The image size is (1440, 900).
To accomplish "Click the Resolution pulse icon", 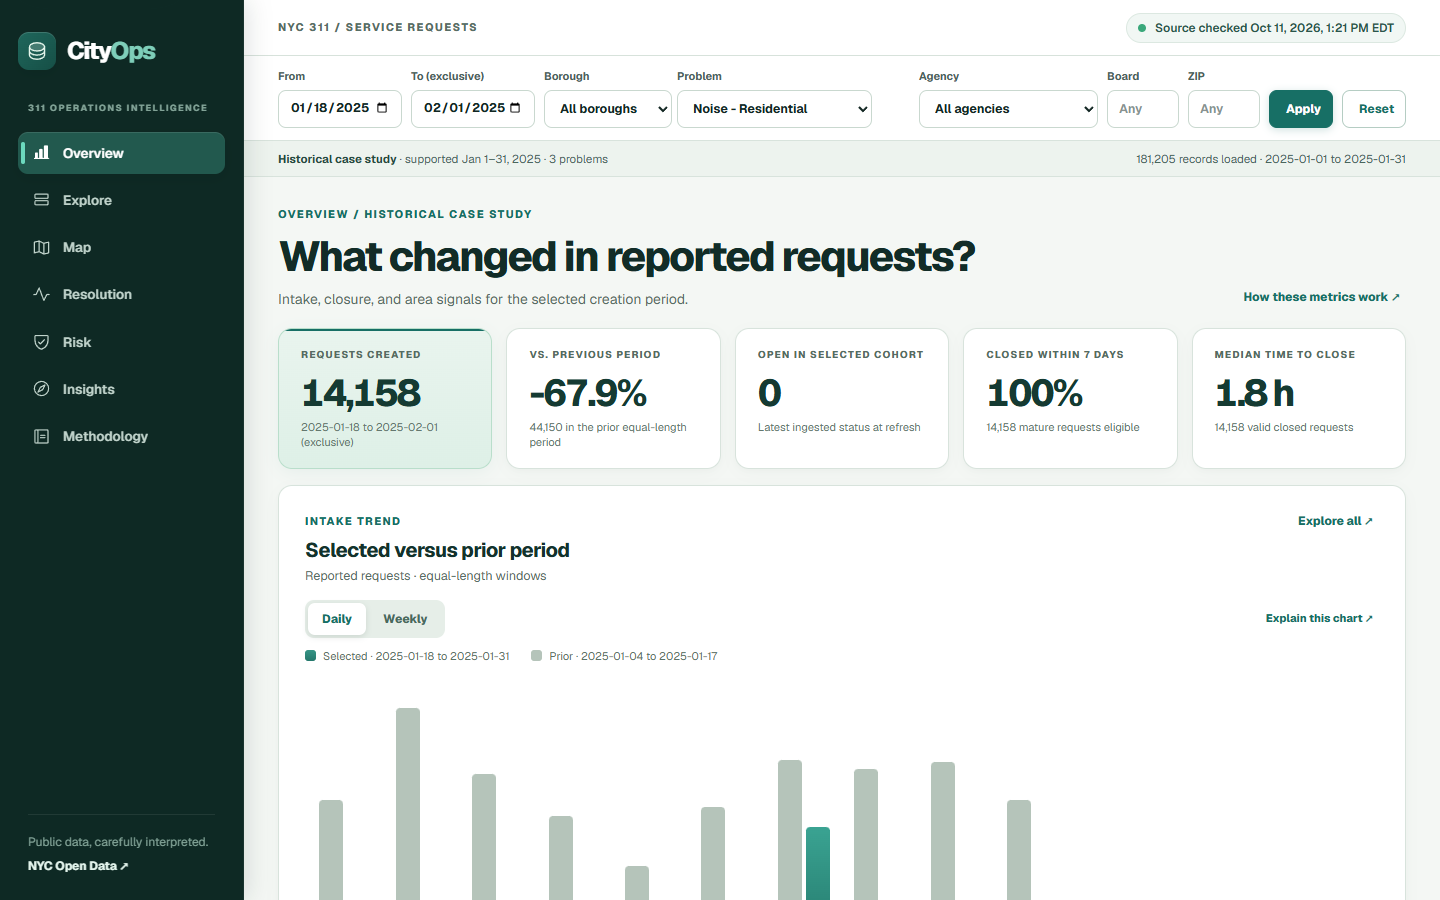I will [42, 294].
